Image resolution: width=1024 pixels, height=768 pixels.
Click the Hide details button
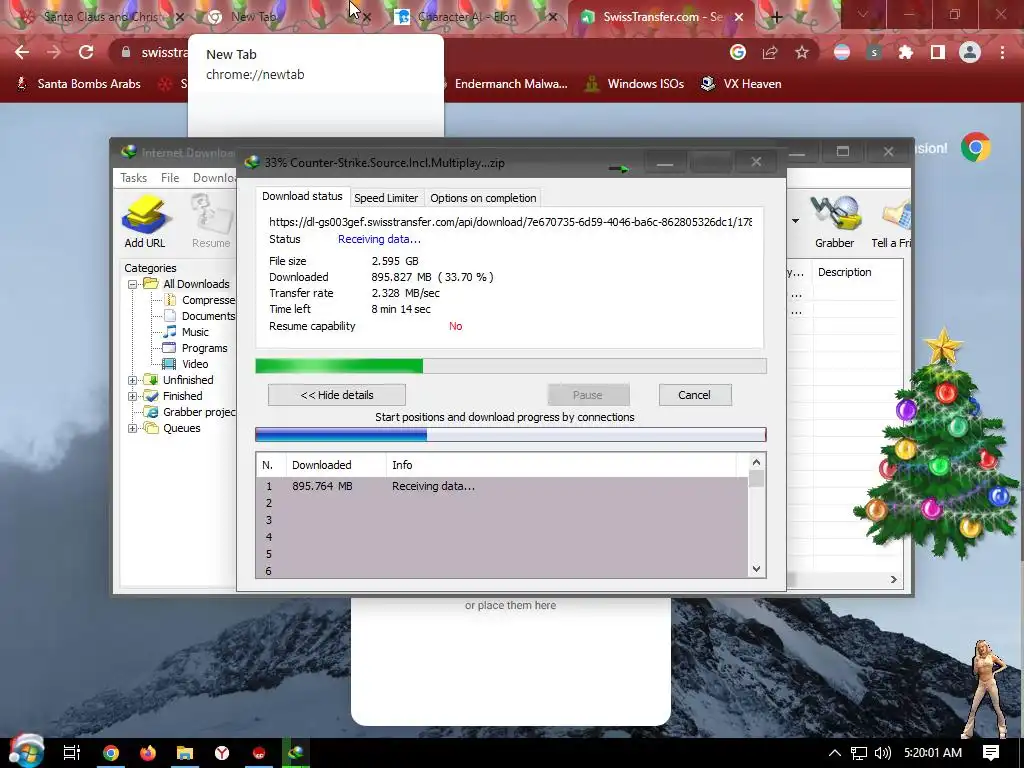click(x=336, y=395)
